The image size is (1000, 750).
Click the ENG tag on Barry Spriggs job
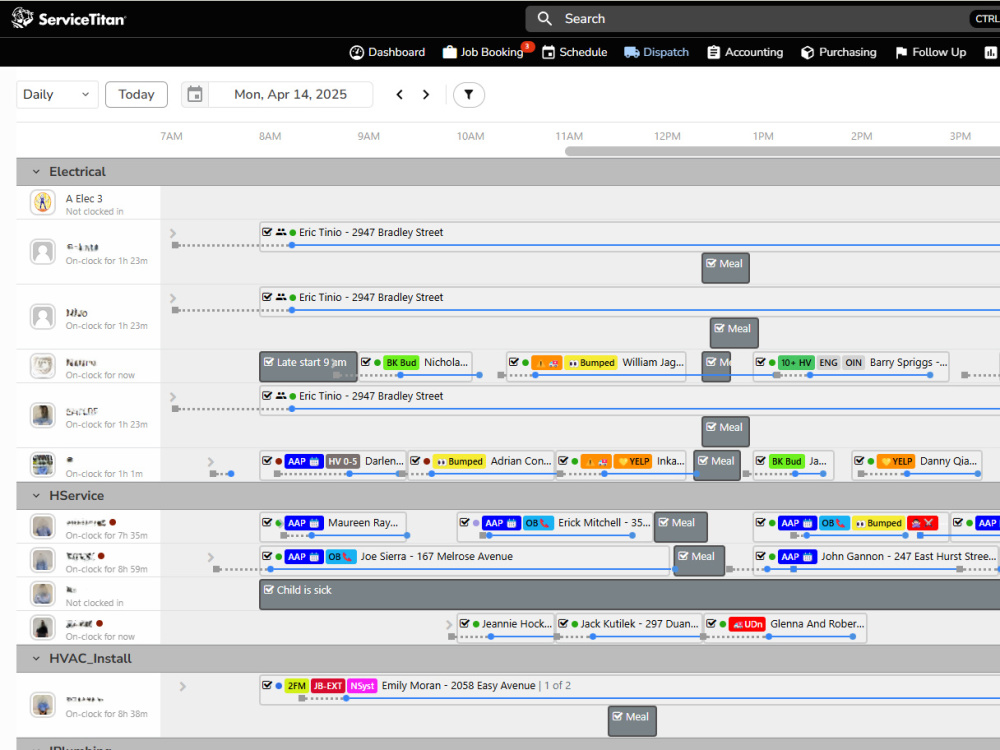click(828, 363)
